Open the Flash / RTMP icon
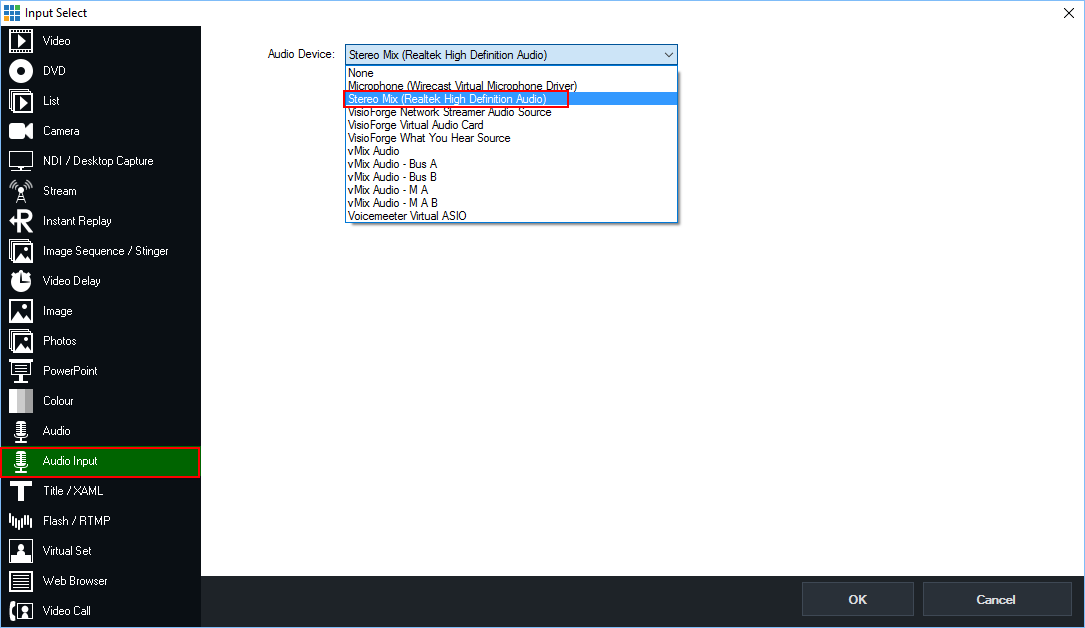Image resolution: width=1085 pixels, height=628 pixels. [x=21, y=521]
